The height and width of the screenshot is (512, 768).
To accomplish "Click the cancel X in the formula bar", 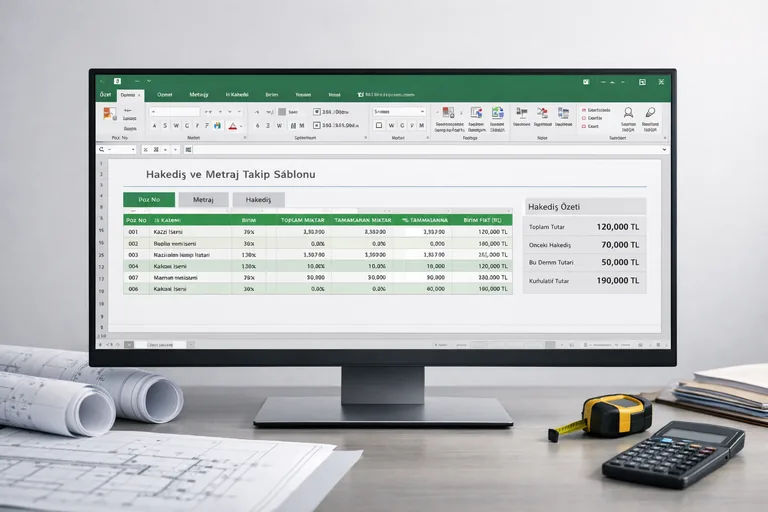I will point(145,149).
